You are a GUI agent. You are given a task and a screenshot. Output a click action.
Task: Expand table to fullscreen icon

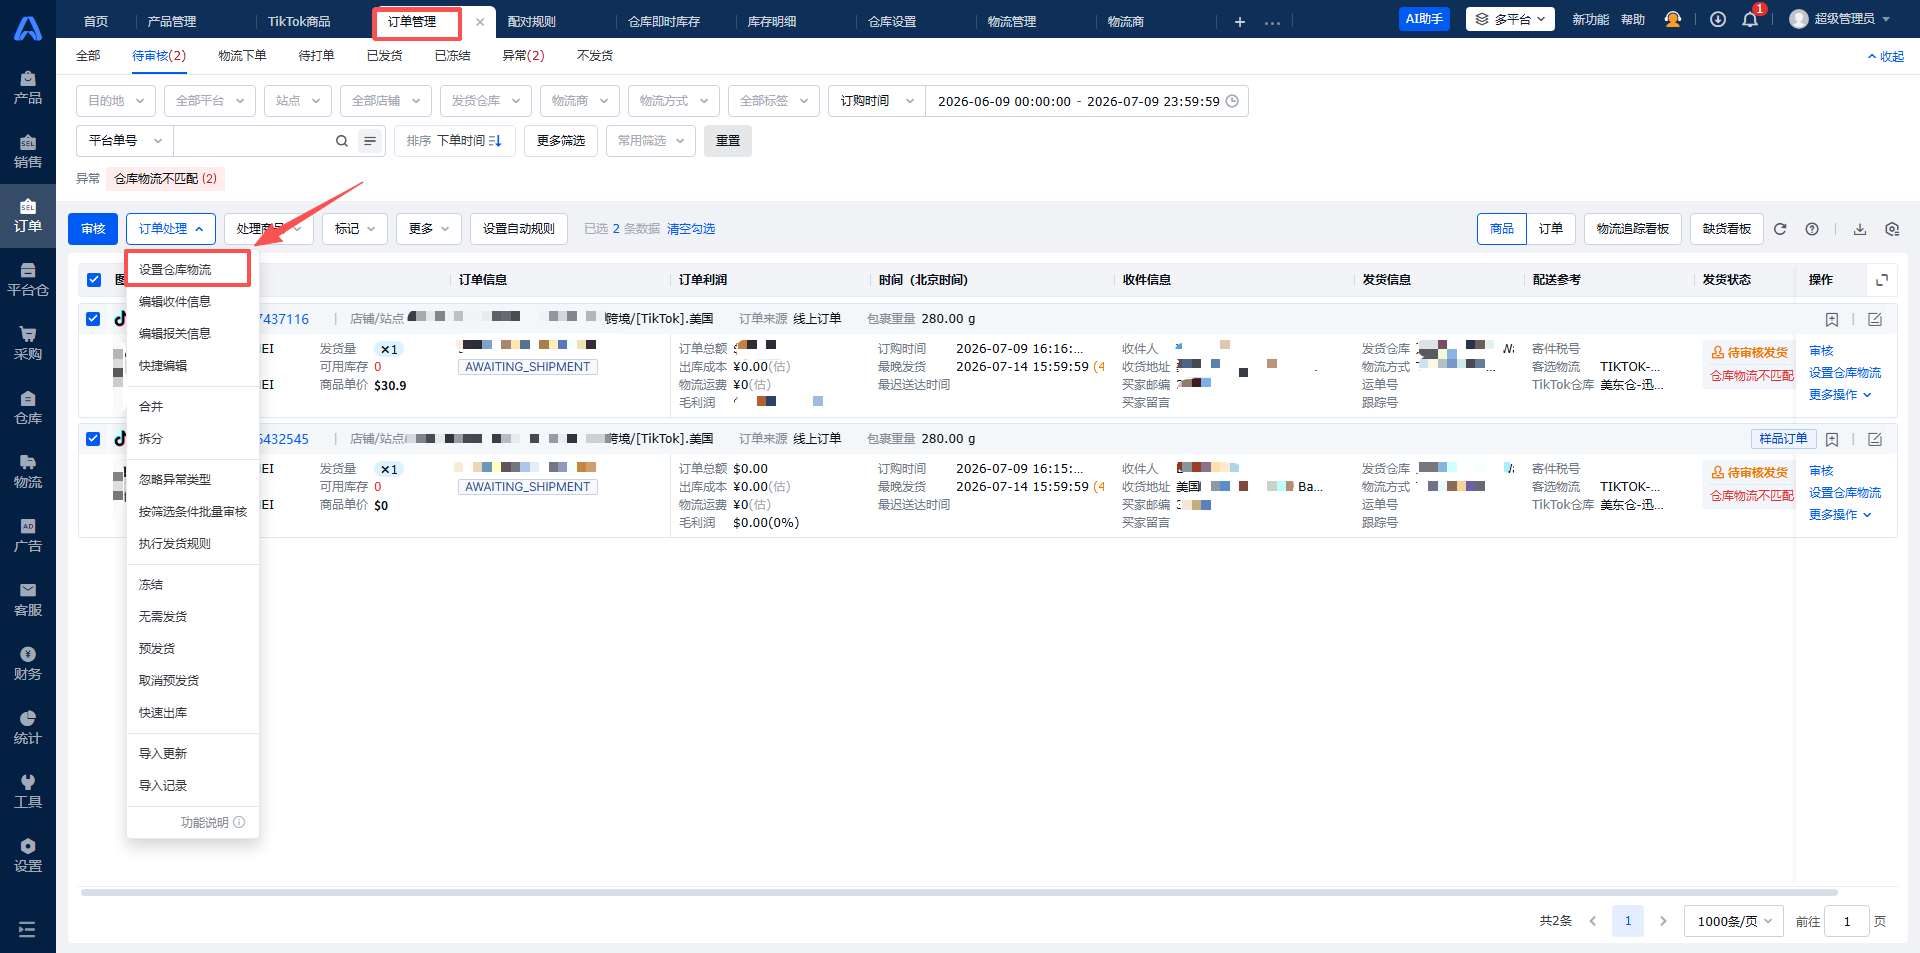tap(1882, 280)
